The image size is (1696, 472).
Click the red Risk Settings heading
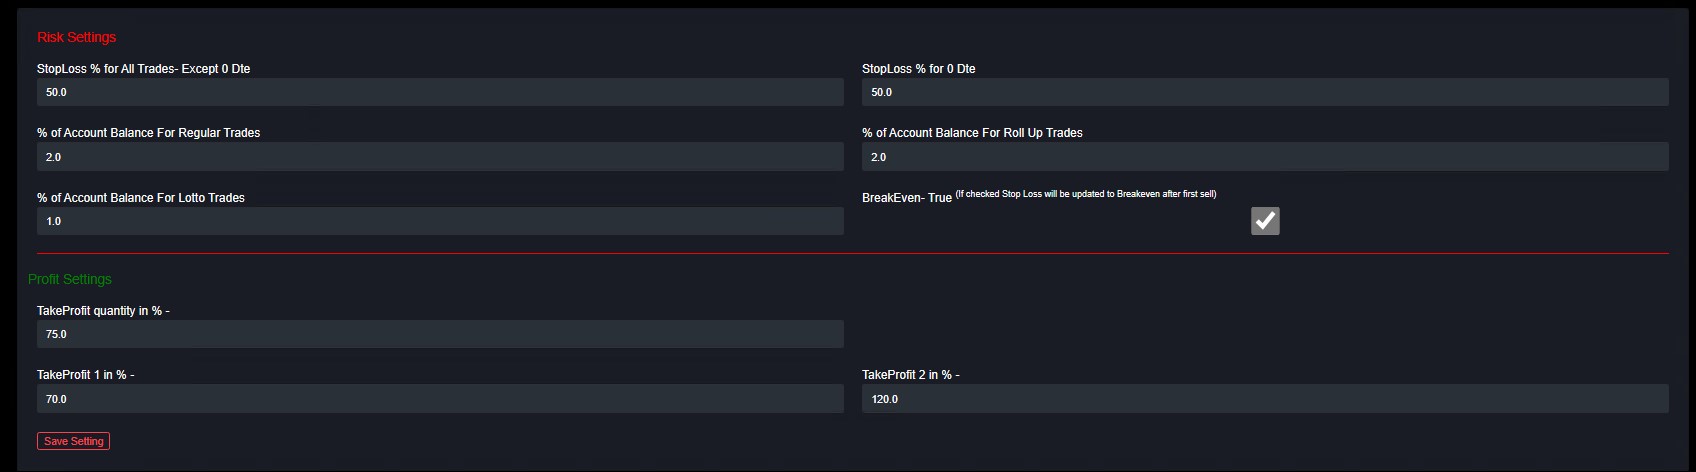77,37
